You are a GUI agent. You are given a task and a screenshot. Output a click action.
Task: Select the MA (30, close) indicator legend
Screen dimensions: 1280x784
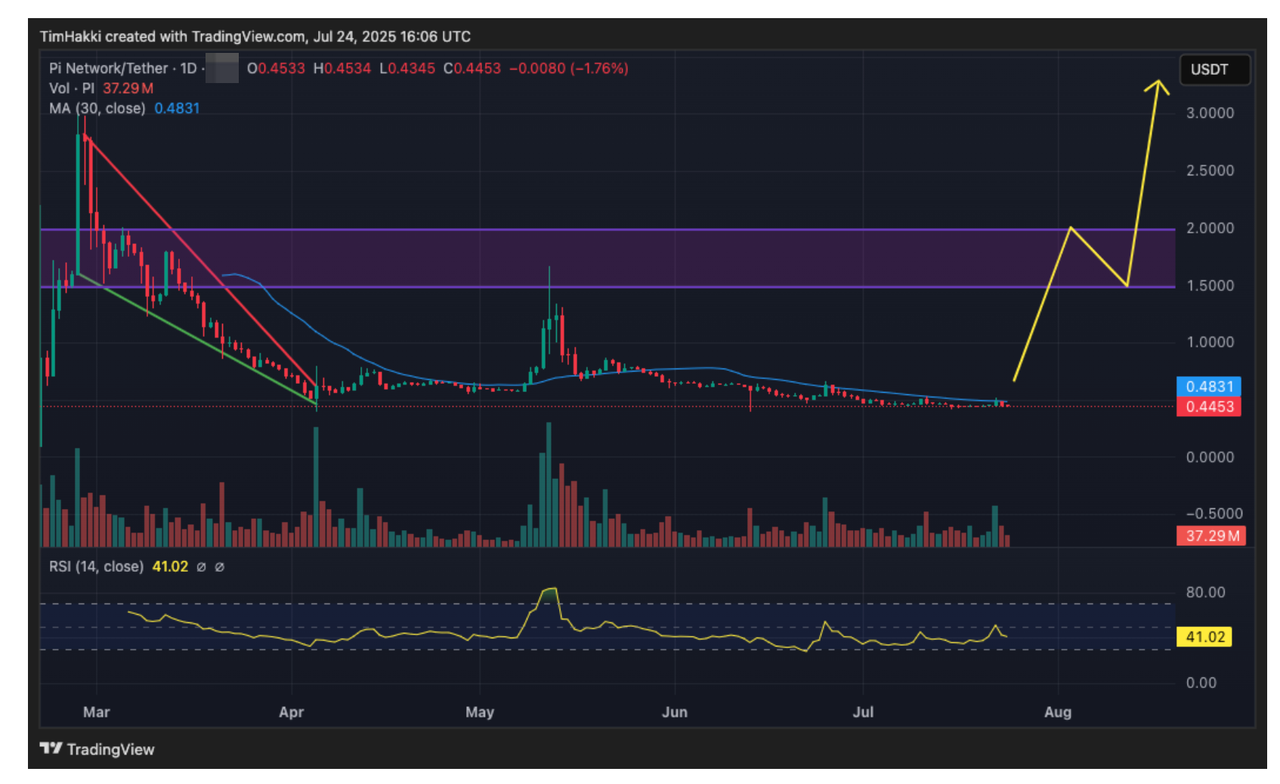point(96,108)
